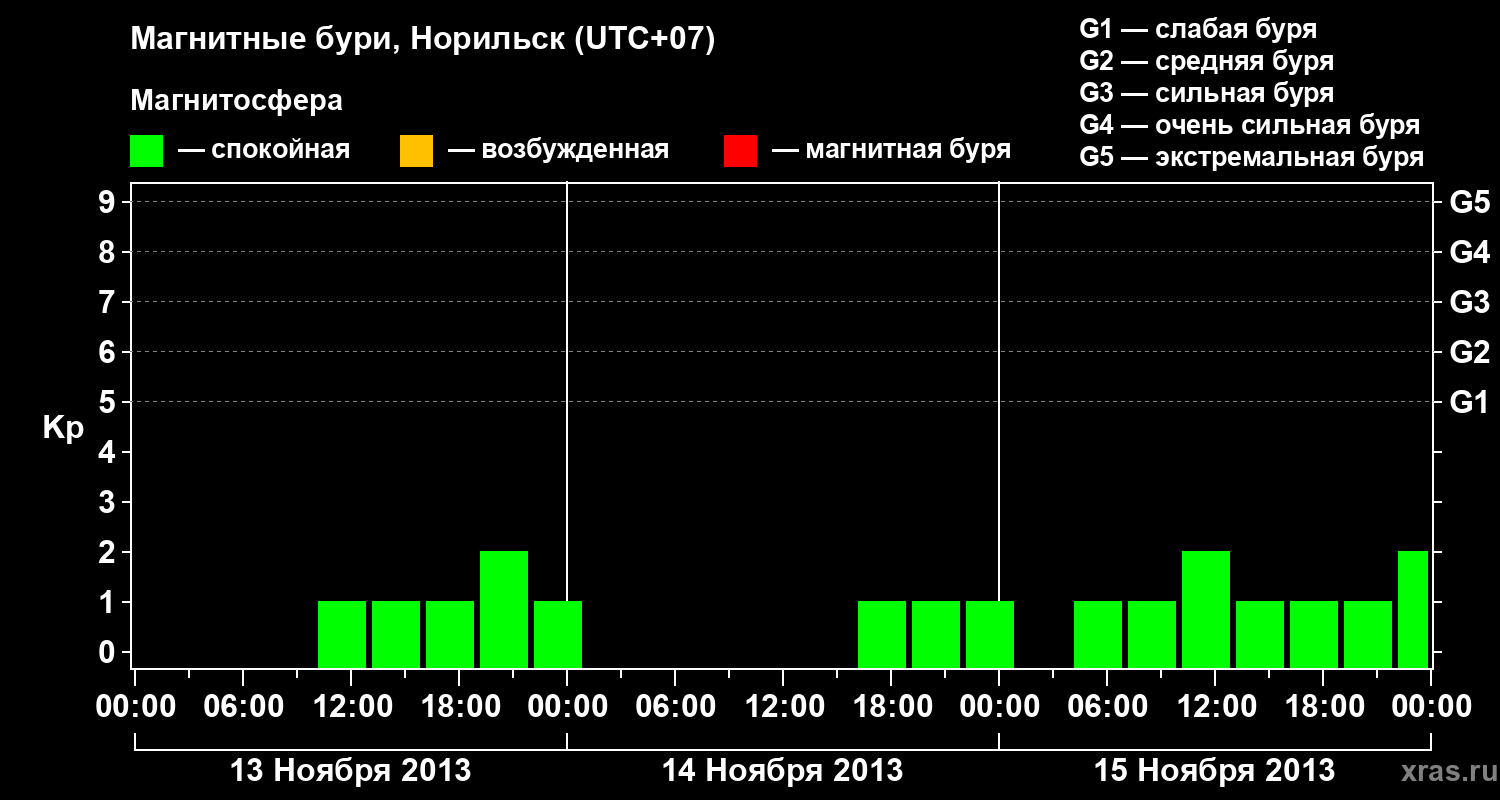
Task: Select the line G1 — слабая буря
Action: click(x=1198, y=28)
